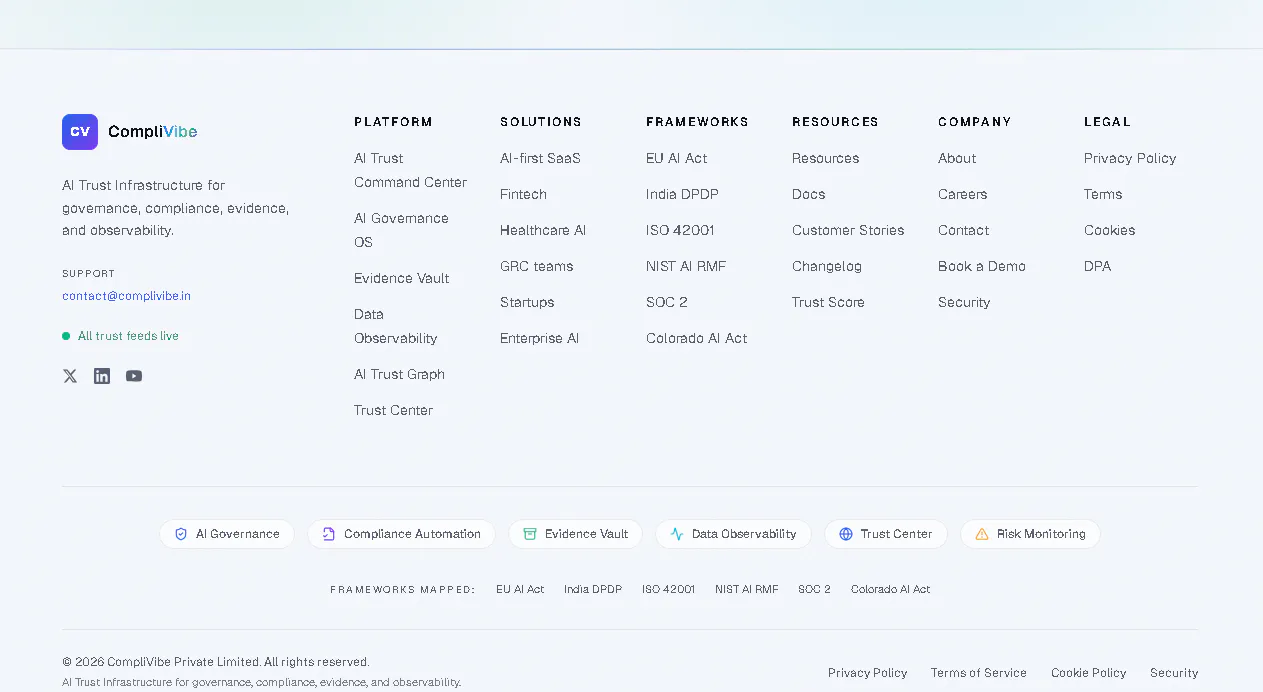Click the shield icon in AI Governance pill
1263x692 pixels.
181,534
